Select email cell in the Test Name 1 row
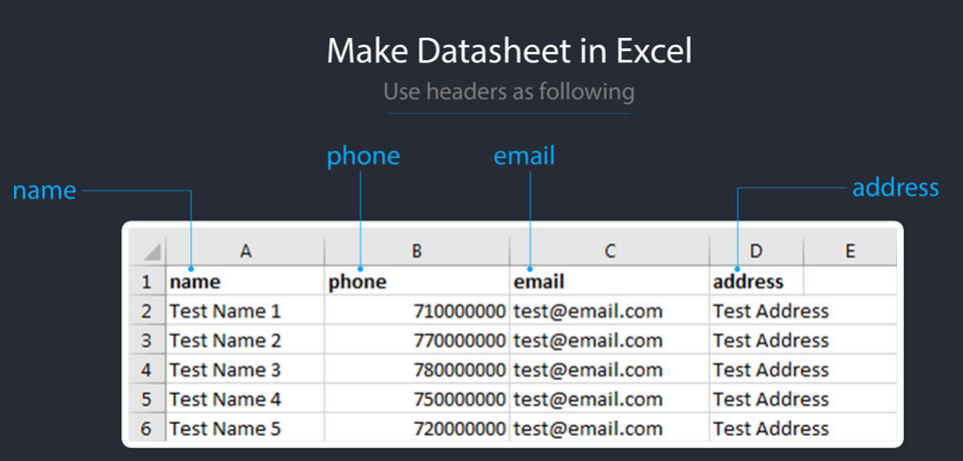This screenshot has width=963, height=461. pyautogui.click(x=609, y=311)
